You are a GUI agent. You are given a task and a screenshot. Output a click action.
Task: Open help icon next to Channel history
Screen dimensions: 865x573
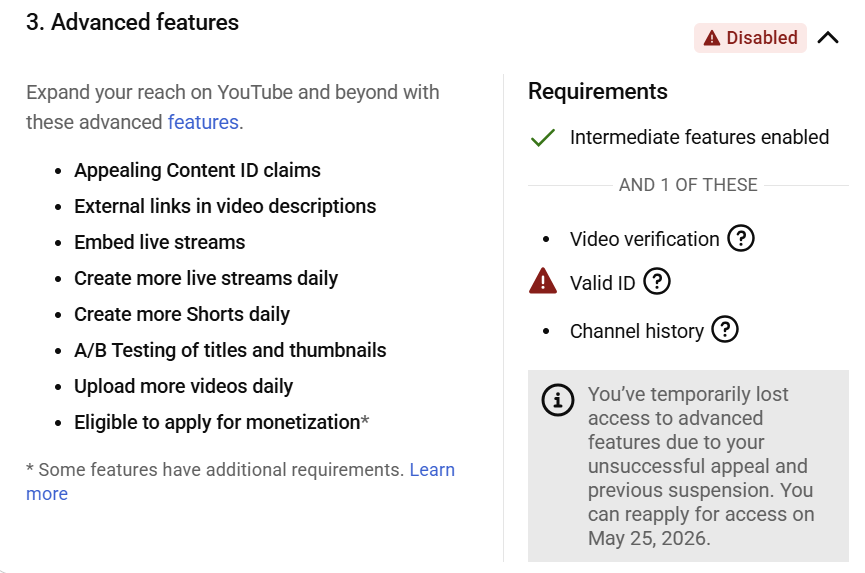[725, 330]
